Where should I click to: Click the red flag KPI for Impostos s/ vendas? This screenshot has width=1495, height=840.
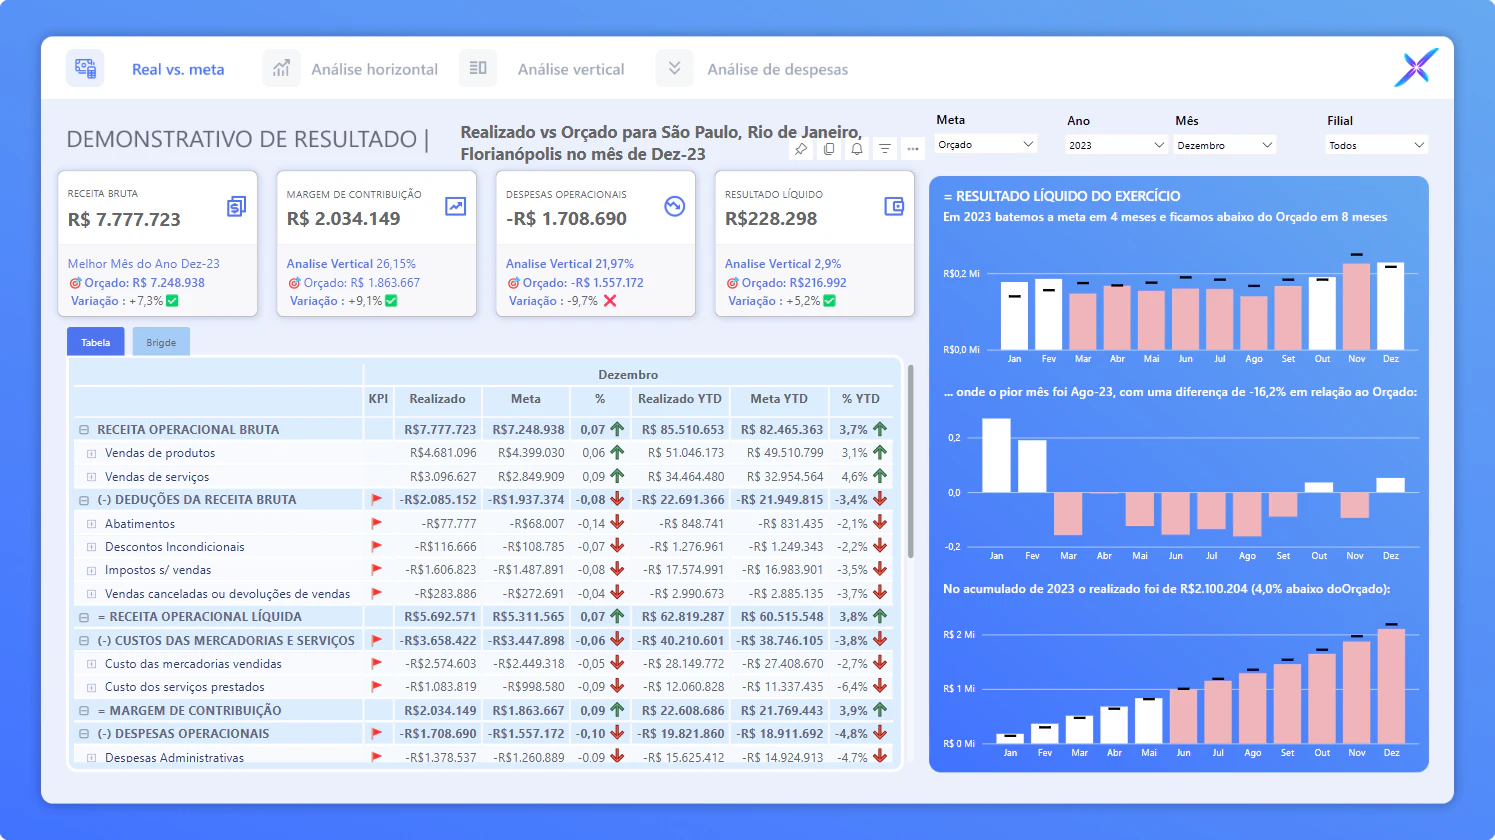(x=377, y=570)
